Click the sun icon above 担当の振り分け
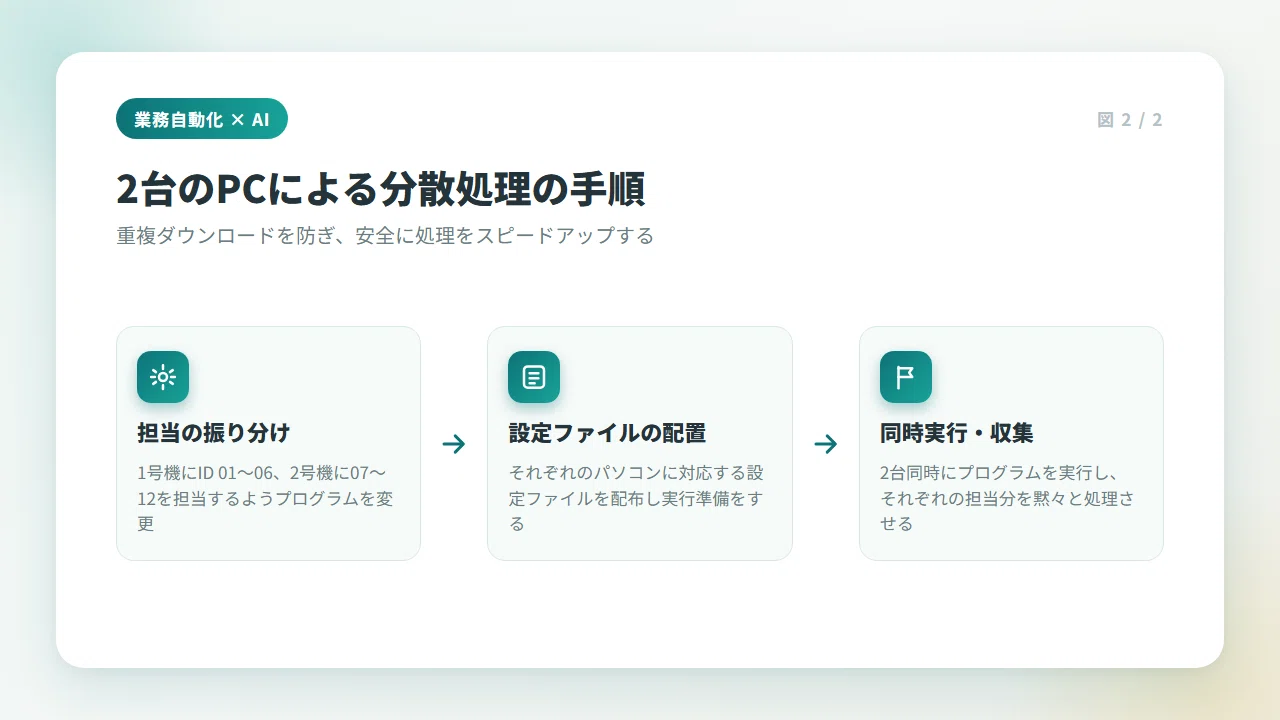Image resolution: width=1280 pixels, height=720 pixels. click(x=163, y=377)
